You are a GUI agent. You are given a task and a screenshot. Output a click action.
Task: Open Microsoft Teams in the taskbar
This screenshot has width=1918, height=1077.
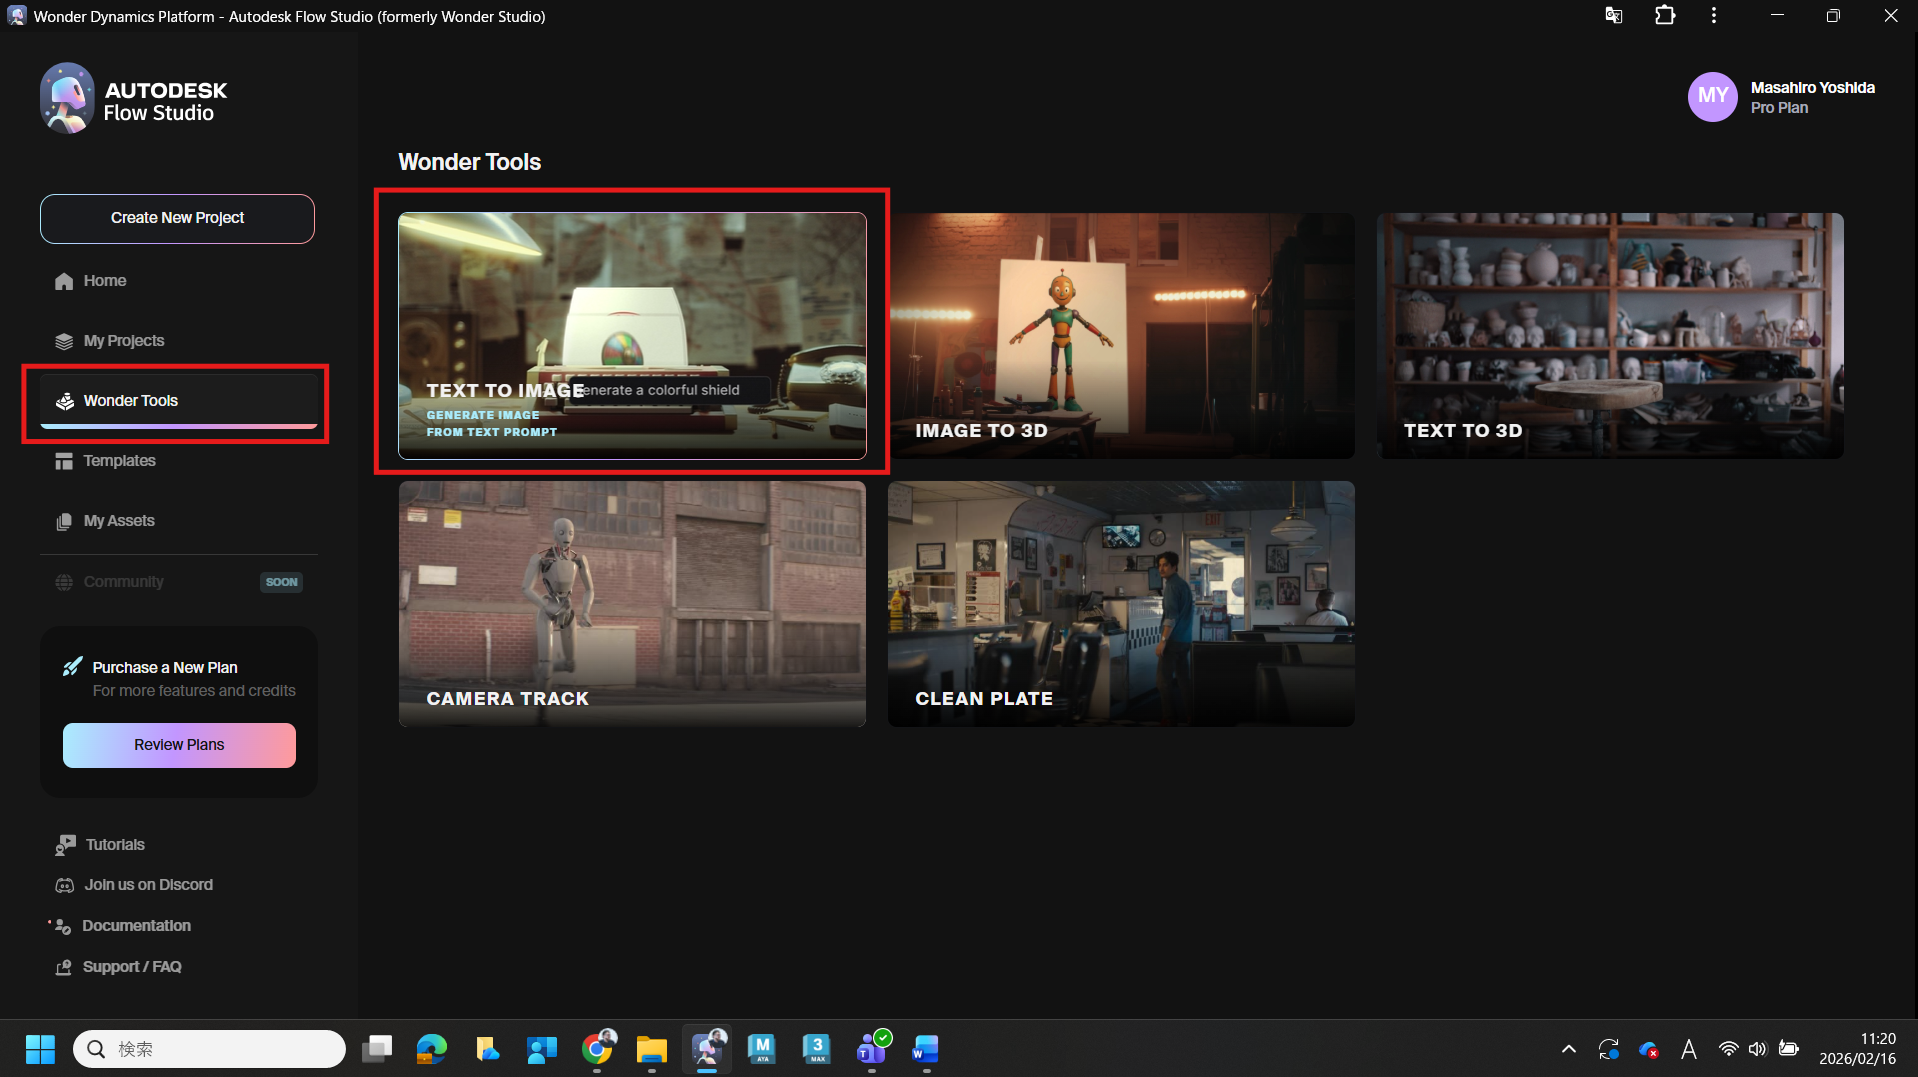pos(871,1048)
